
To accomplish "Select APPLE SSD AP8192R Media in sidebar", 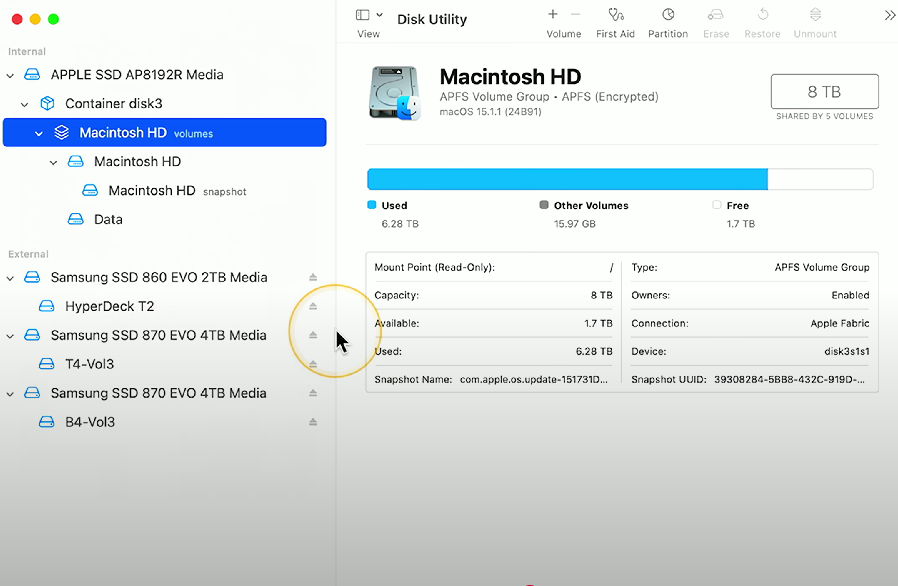I will [165, 74].
